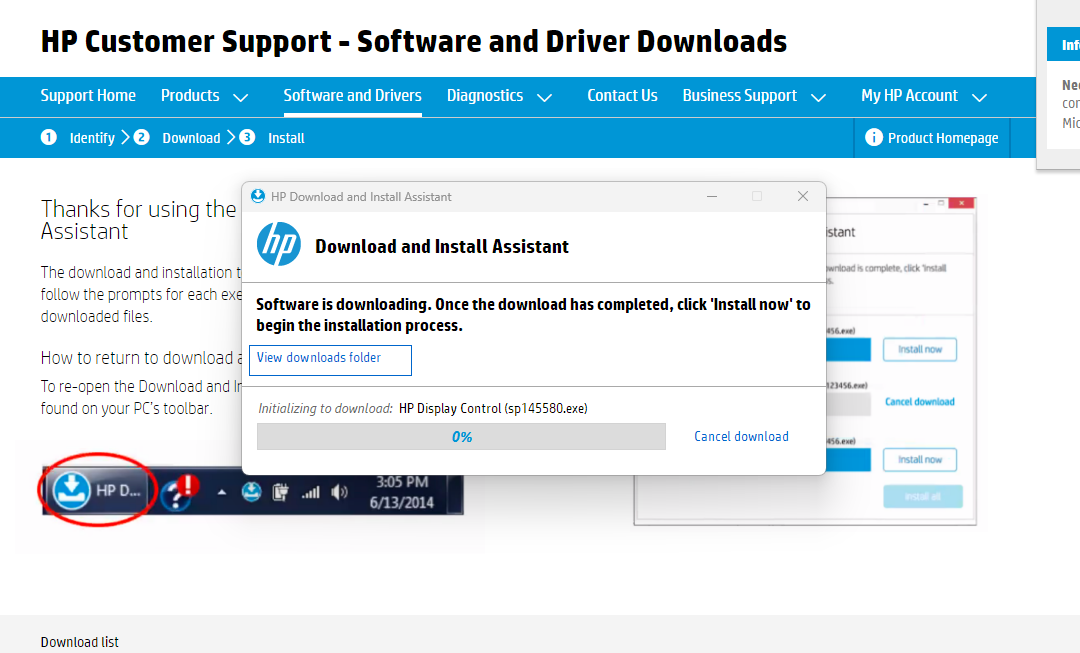The height and width of the screenshot is (653, 1080).
Task: Go to Support Home
Action: pos(88,96)
